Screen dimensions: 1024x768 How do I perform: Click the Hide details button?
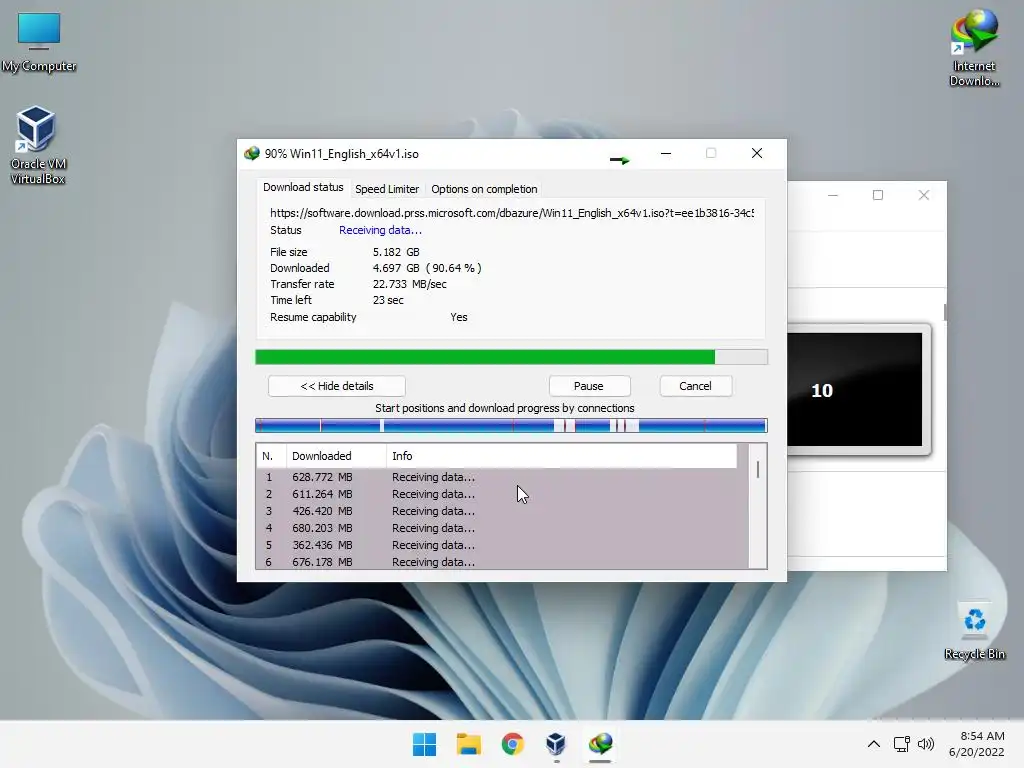tap(337, 386)
